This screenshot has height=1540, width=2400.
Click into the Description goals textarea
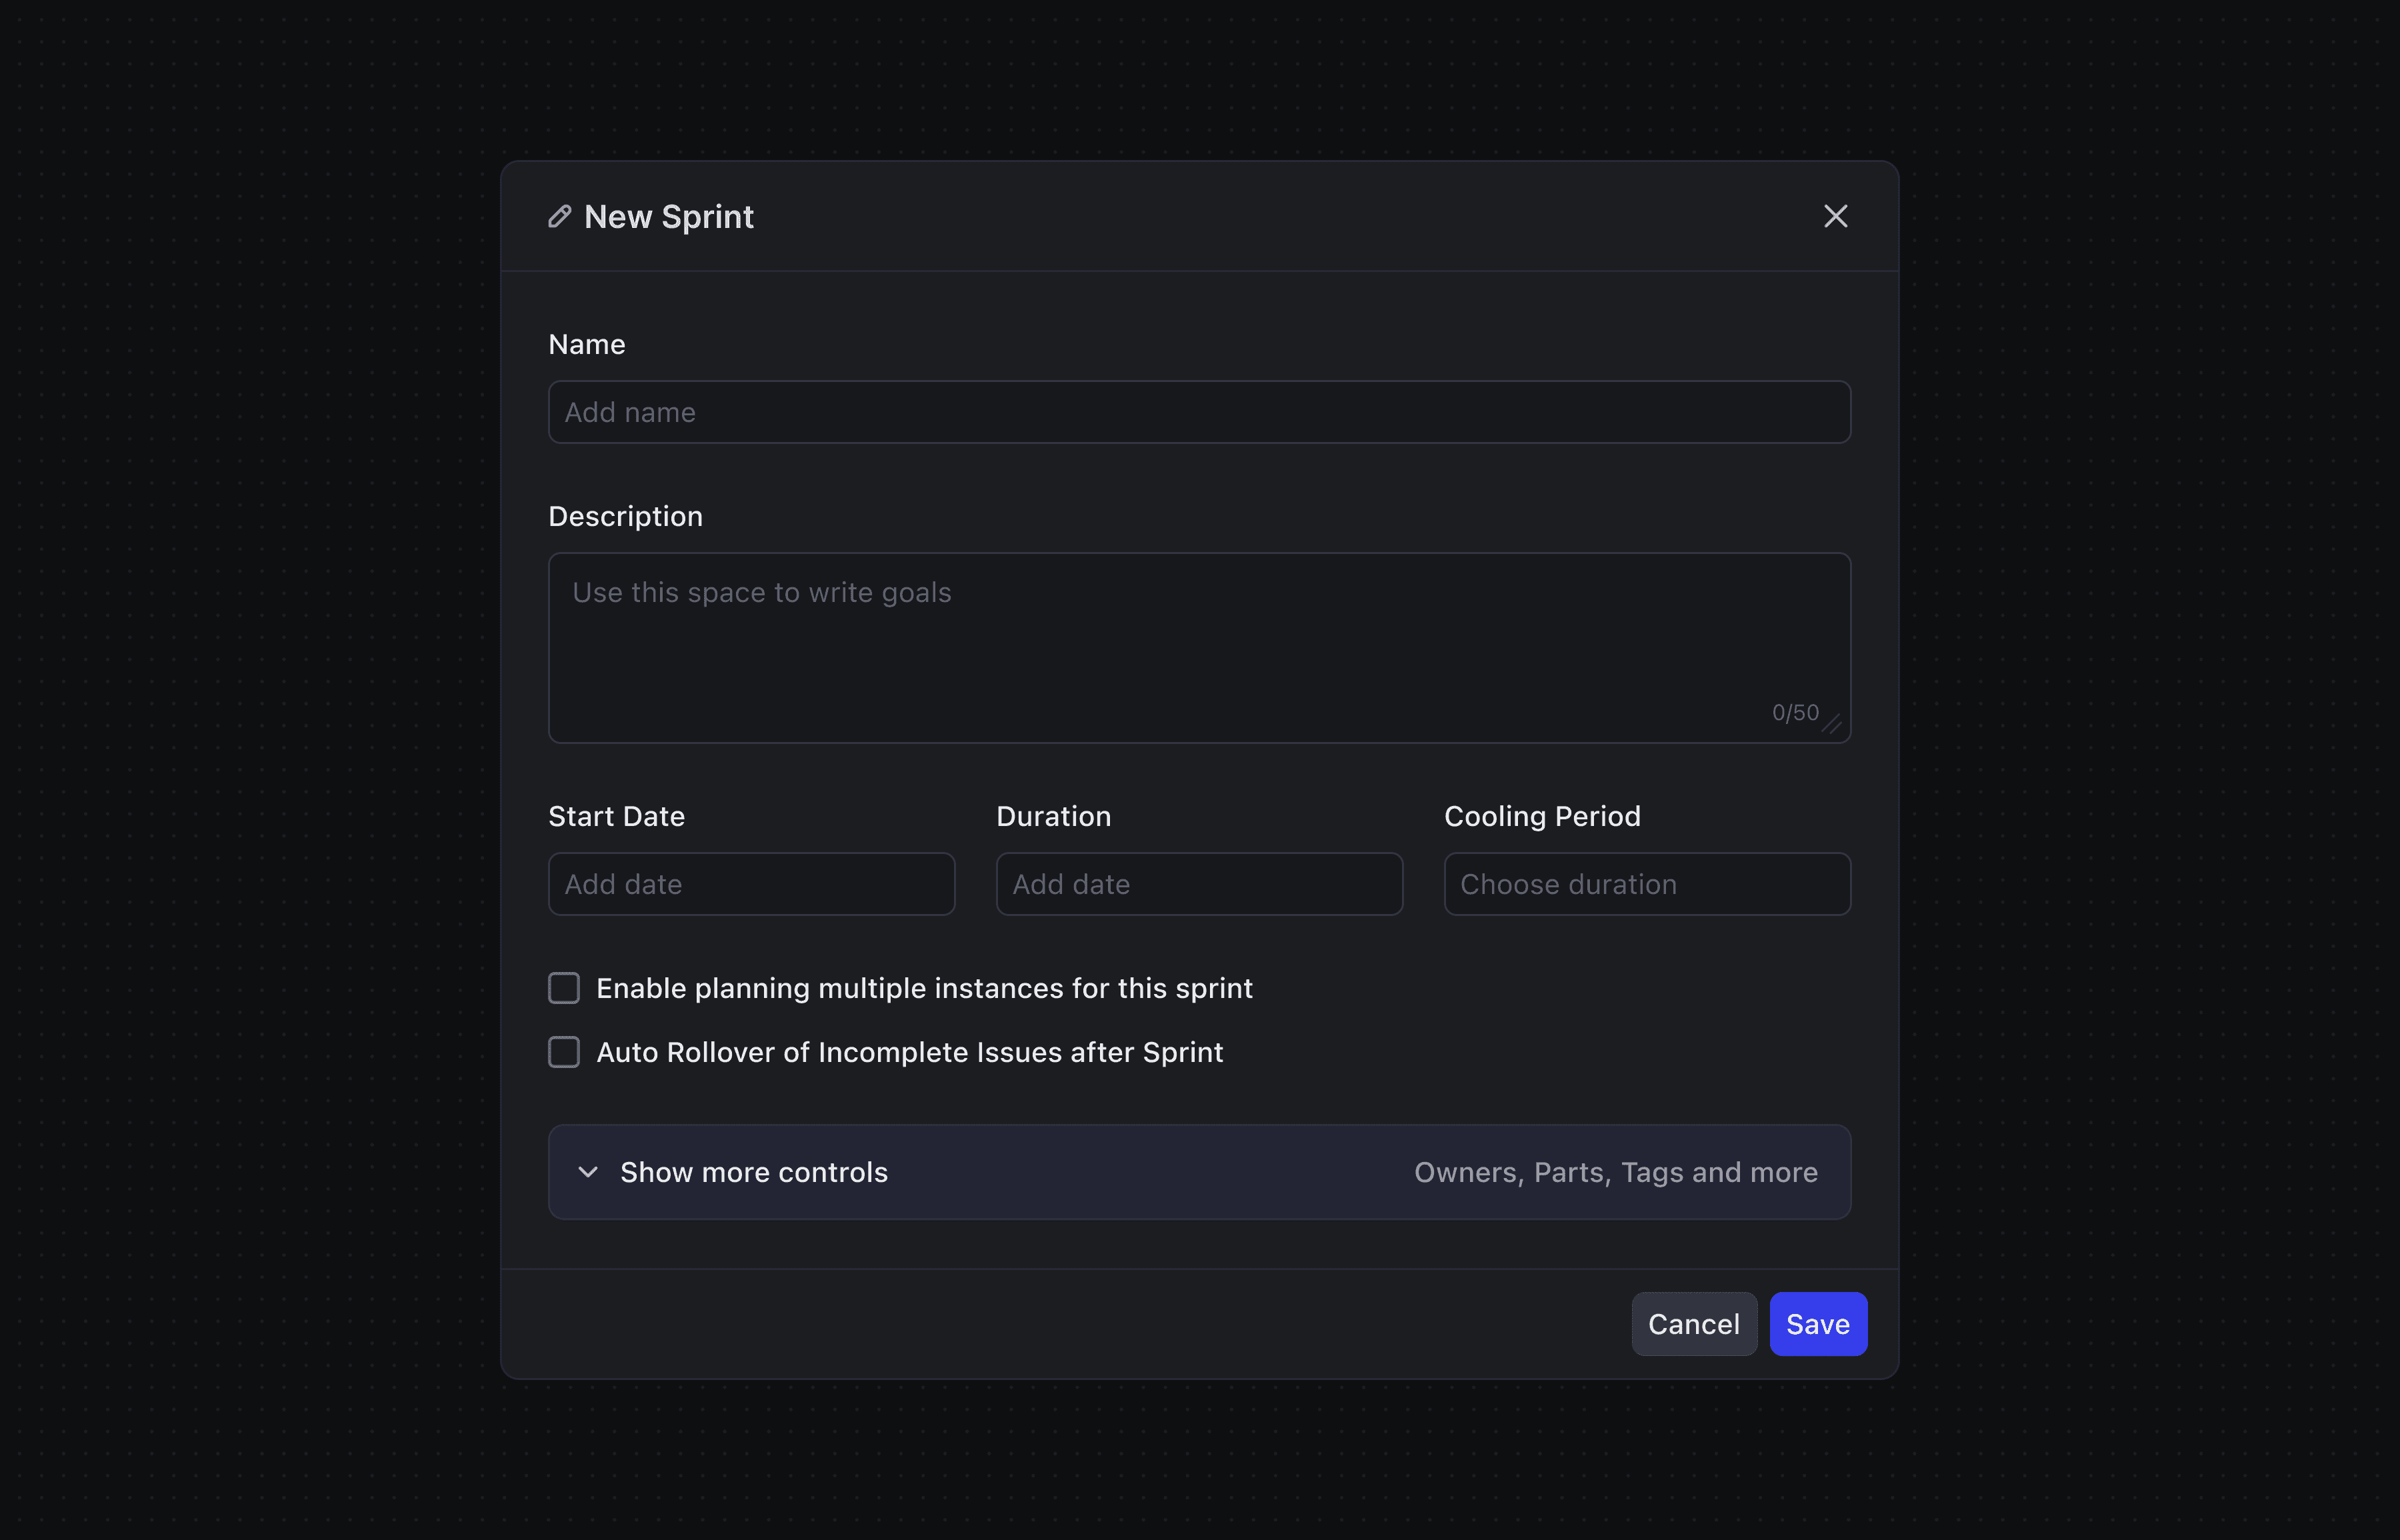(1199, 640)
